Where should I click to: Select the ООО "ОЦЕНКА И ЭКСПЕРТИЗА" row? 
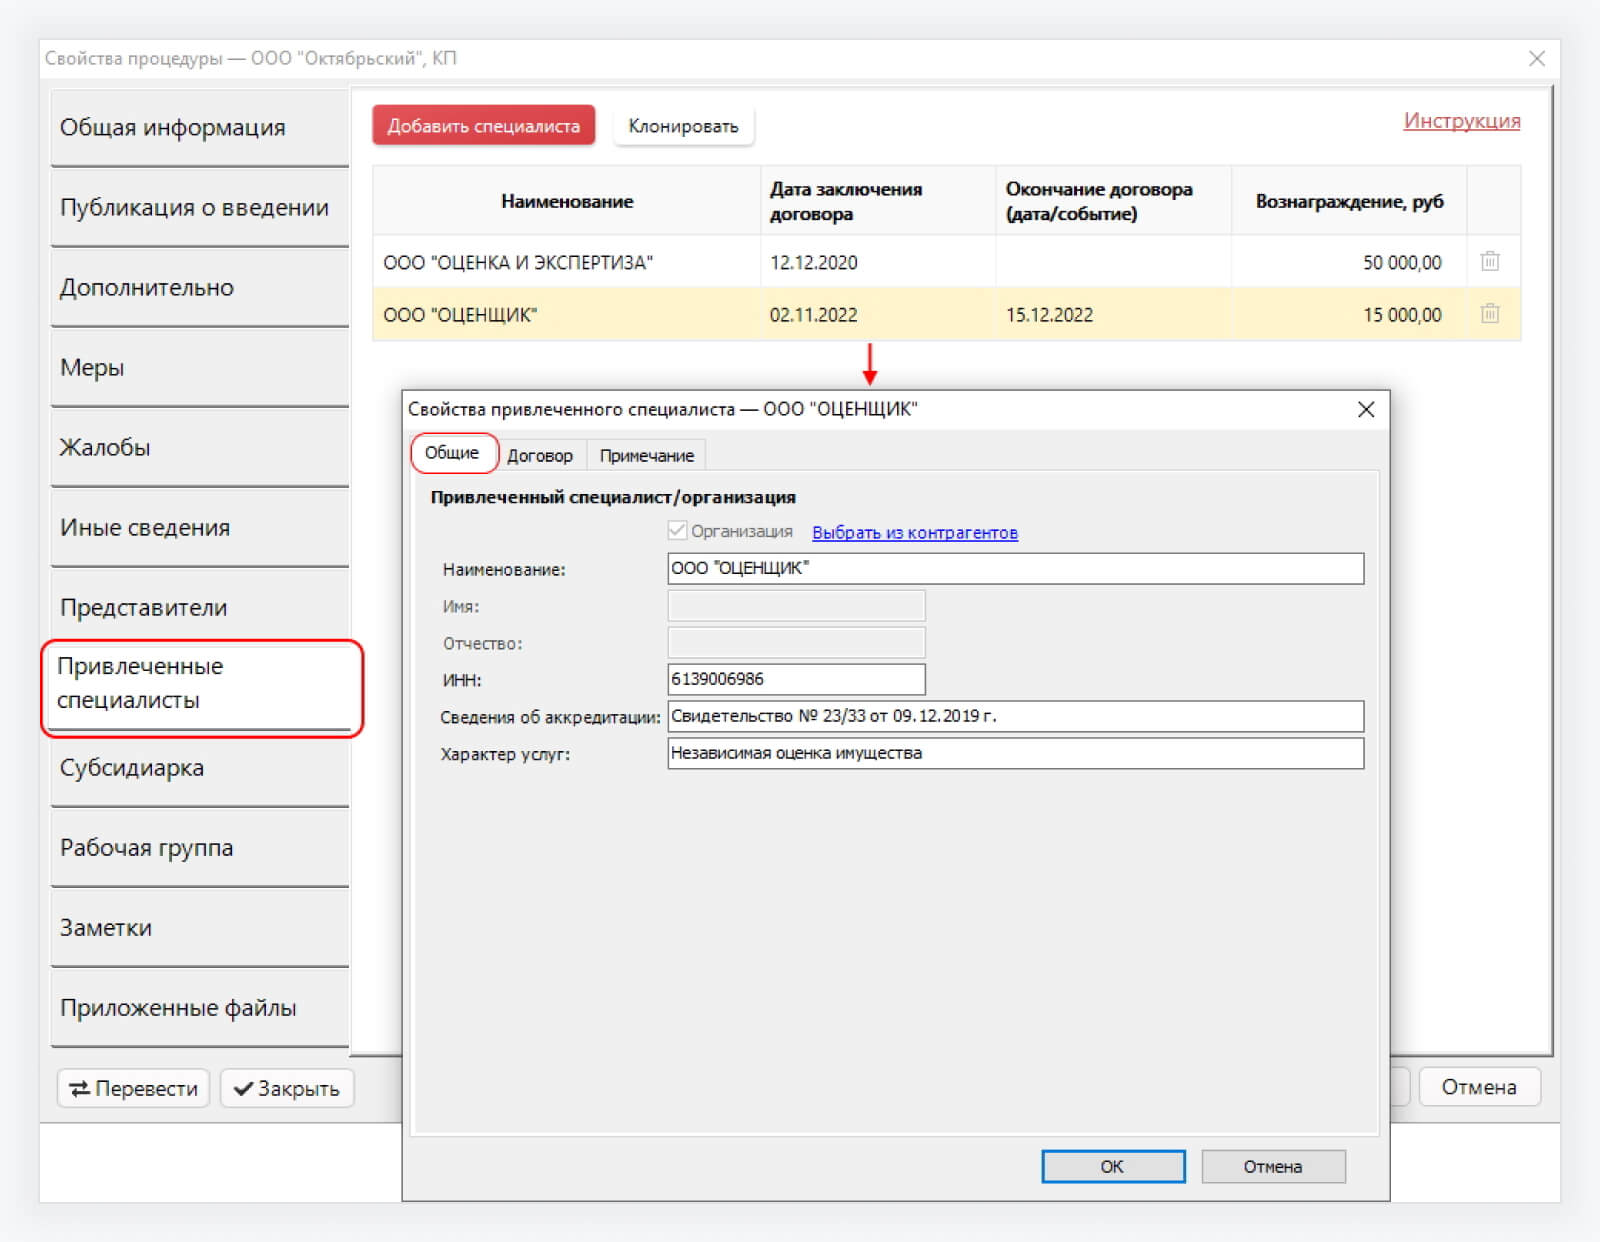(946, 262)
